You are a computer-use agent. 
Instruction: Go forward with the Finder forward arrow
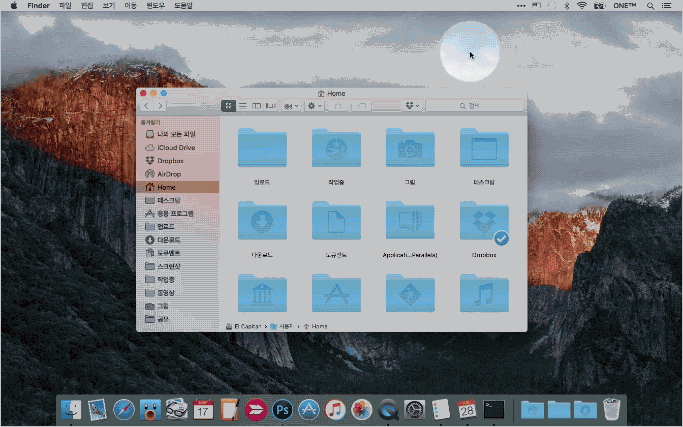click(160, 106)
